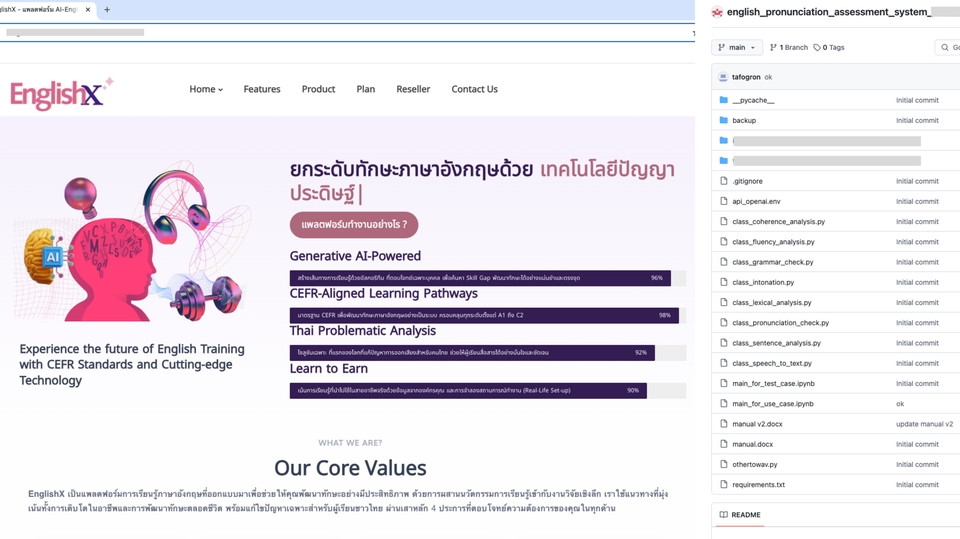
Task: Click the tafogron committer avatar
Action: pyautogui.click(x=723, y=77)
